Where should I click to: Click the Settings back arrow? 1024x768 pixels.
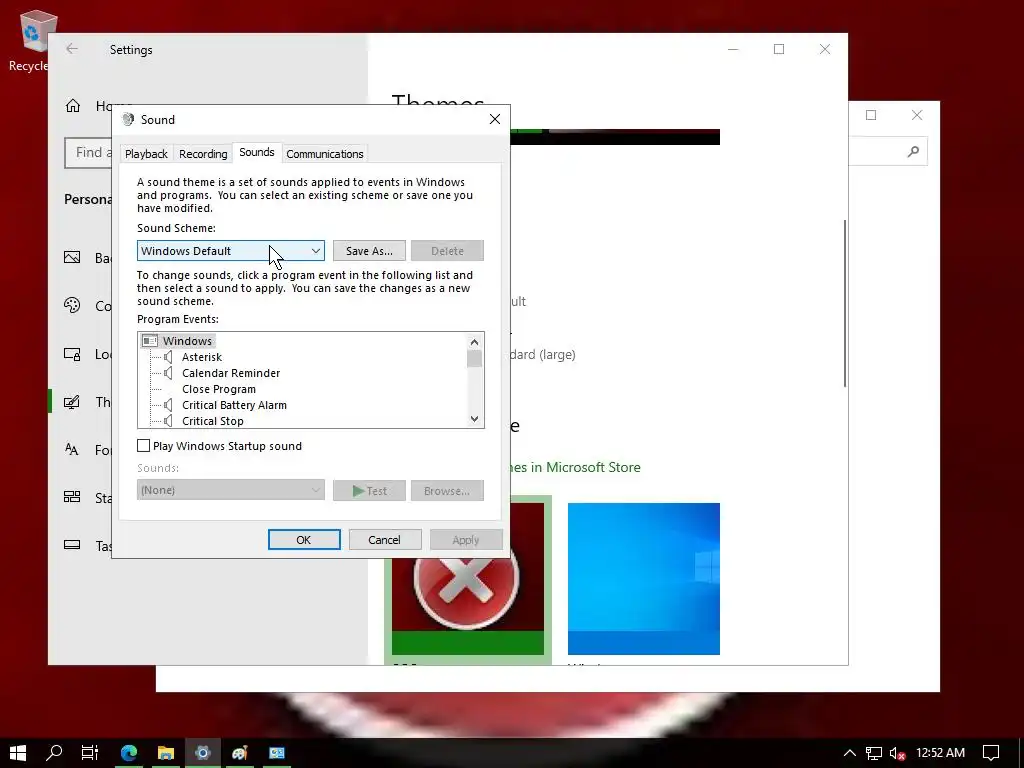[x=72, y=49]
